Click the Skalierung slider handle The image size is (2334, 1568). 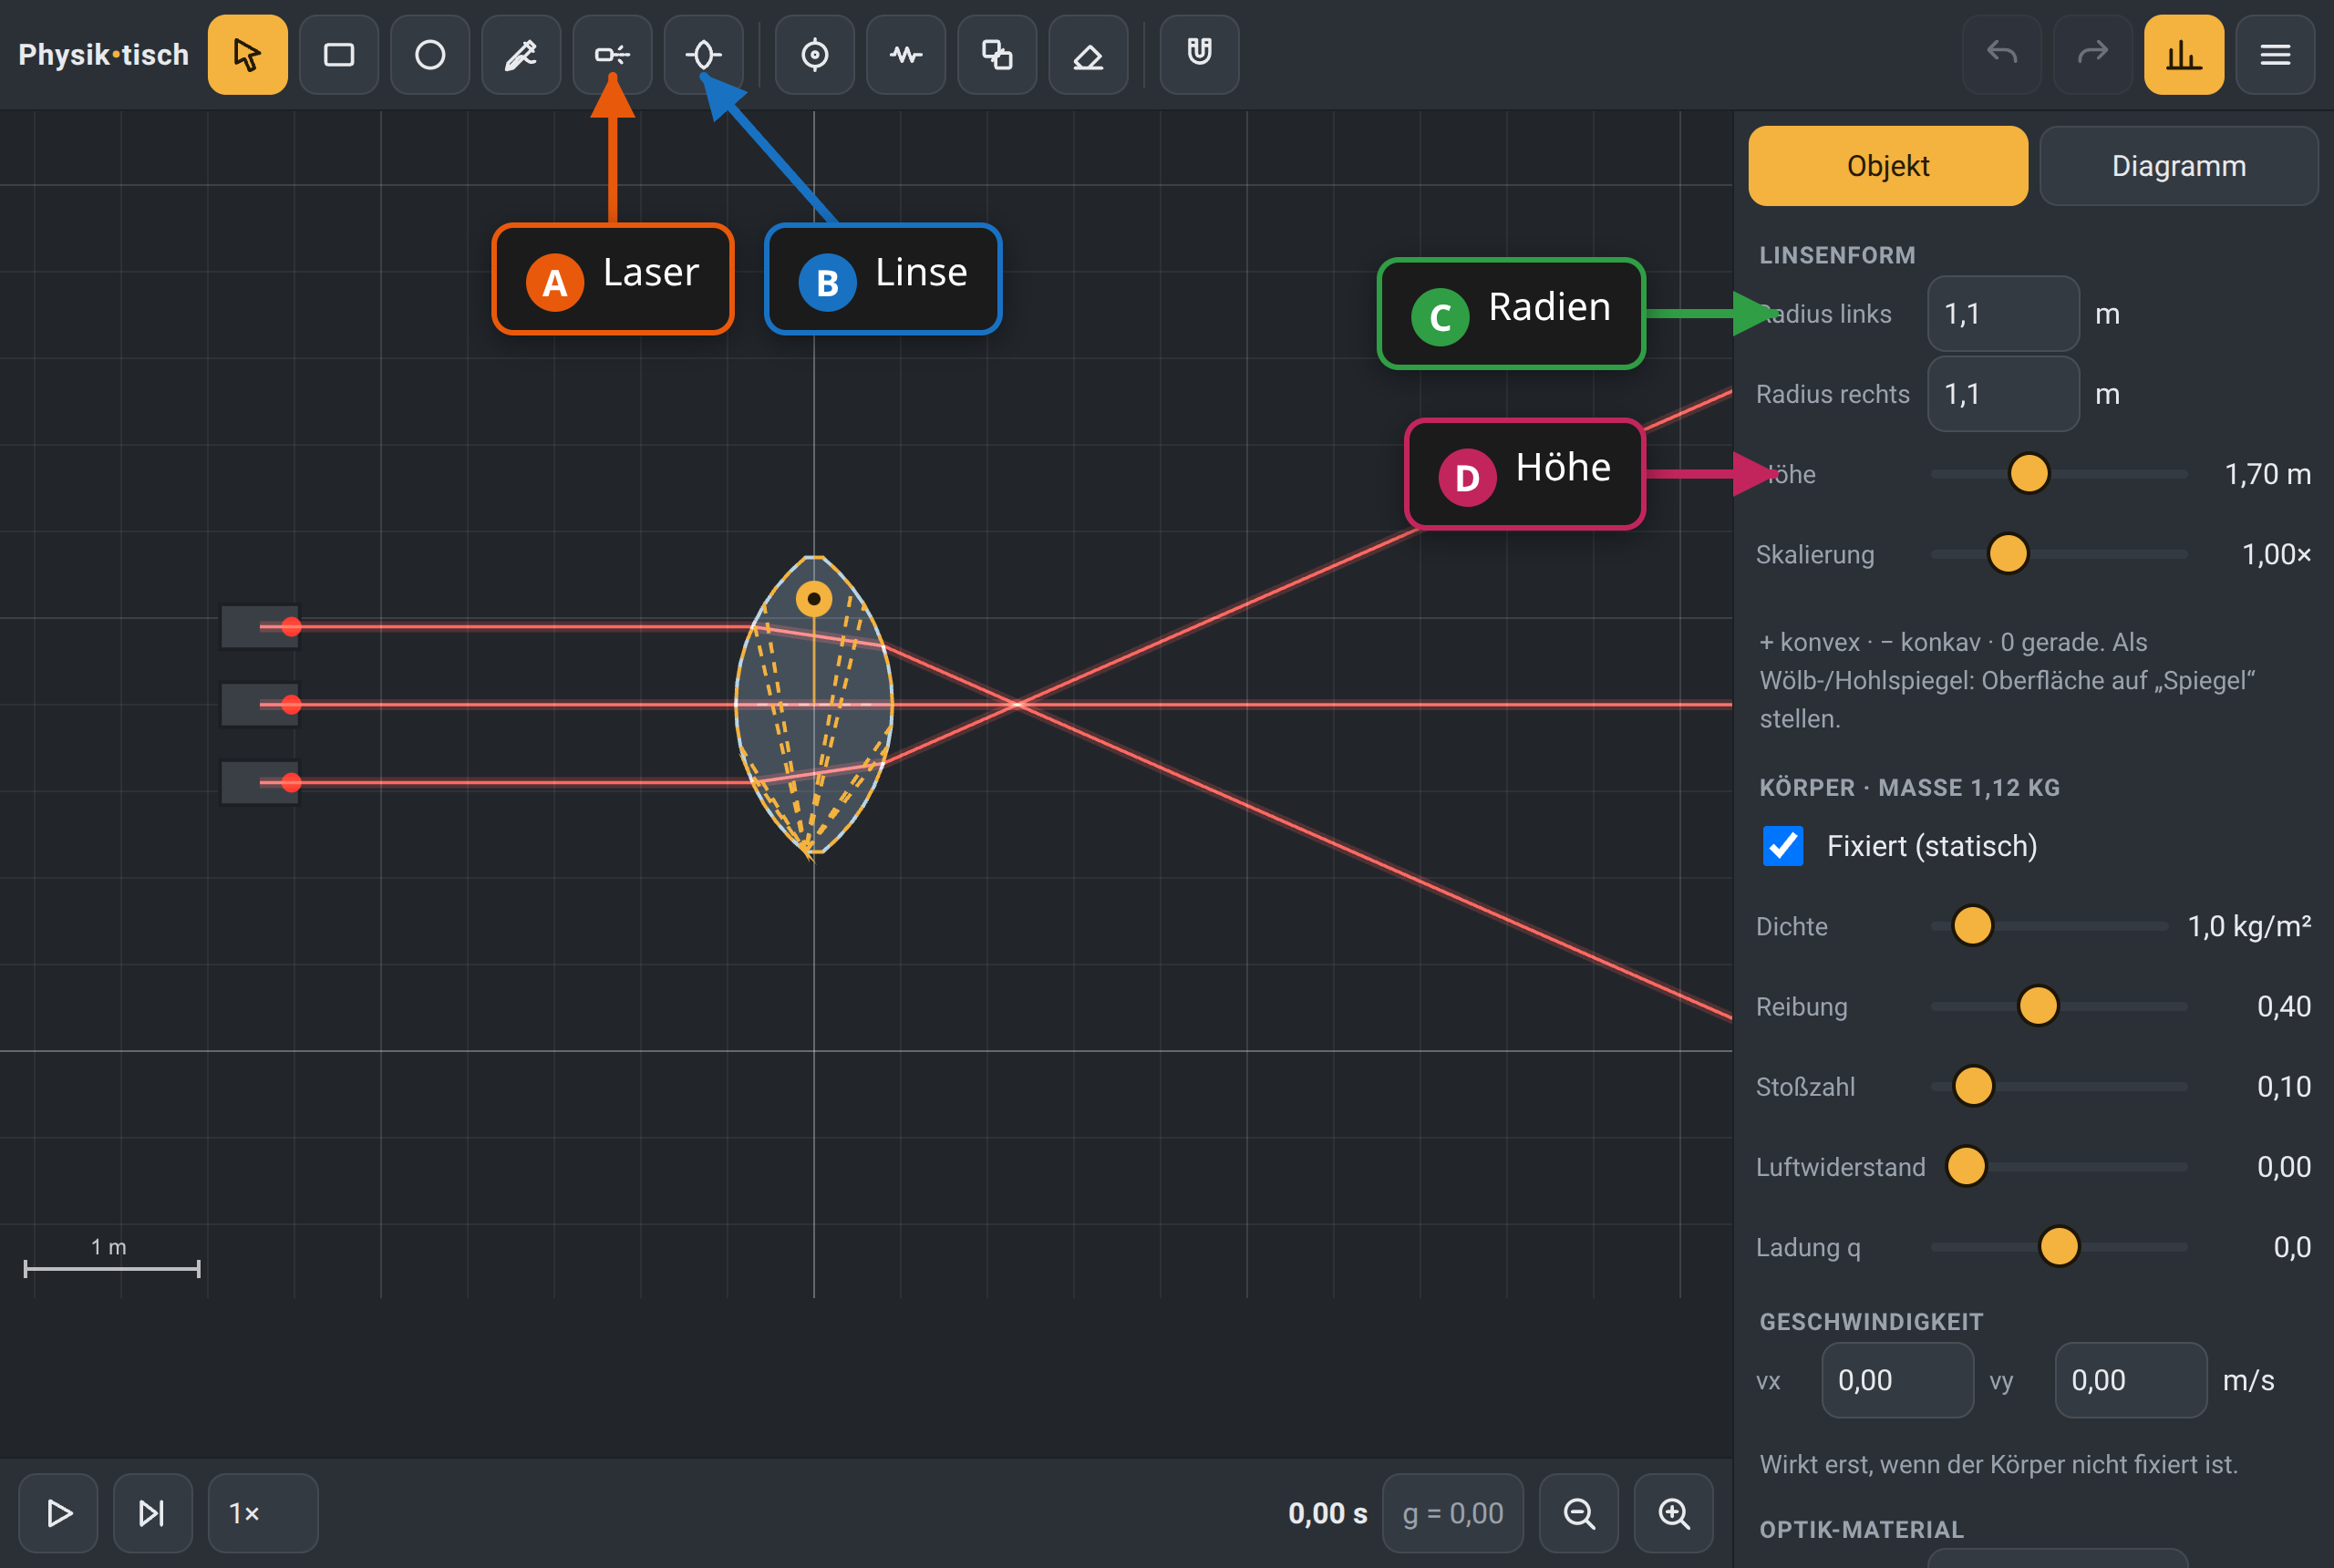(x=2008, y=553)
